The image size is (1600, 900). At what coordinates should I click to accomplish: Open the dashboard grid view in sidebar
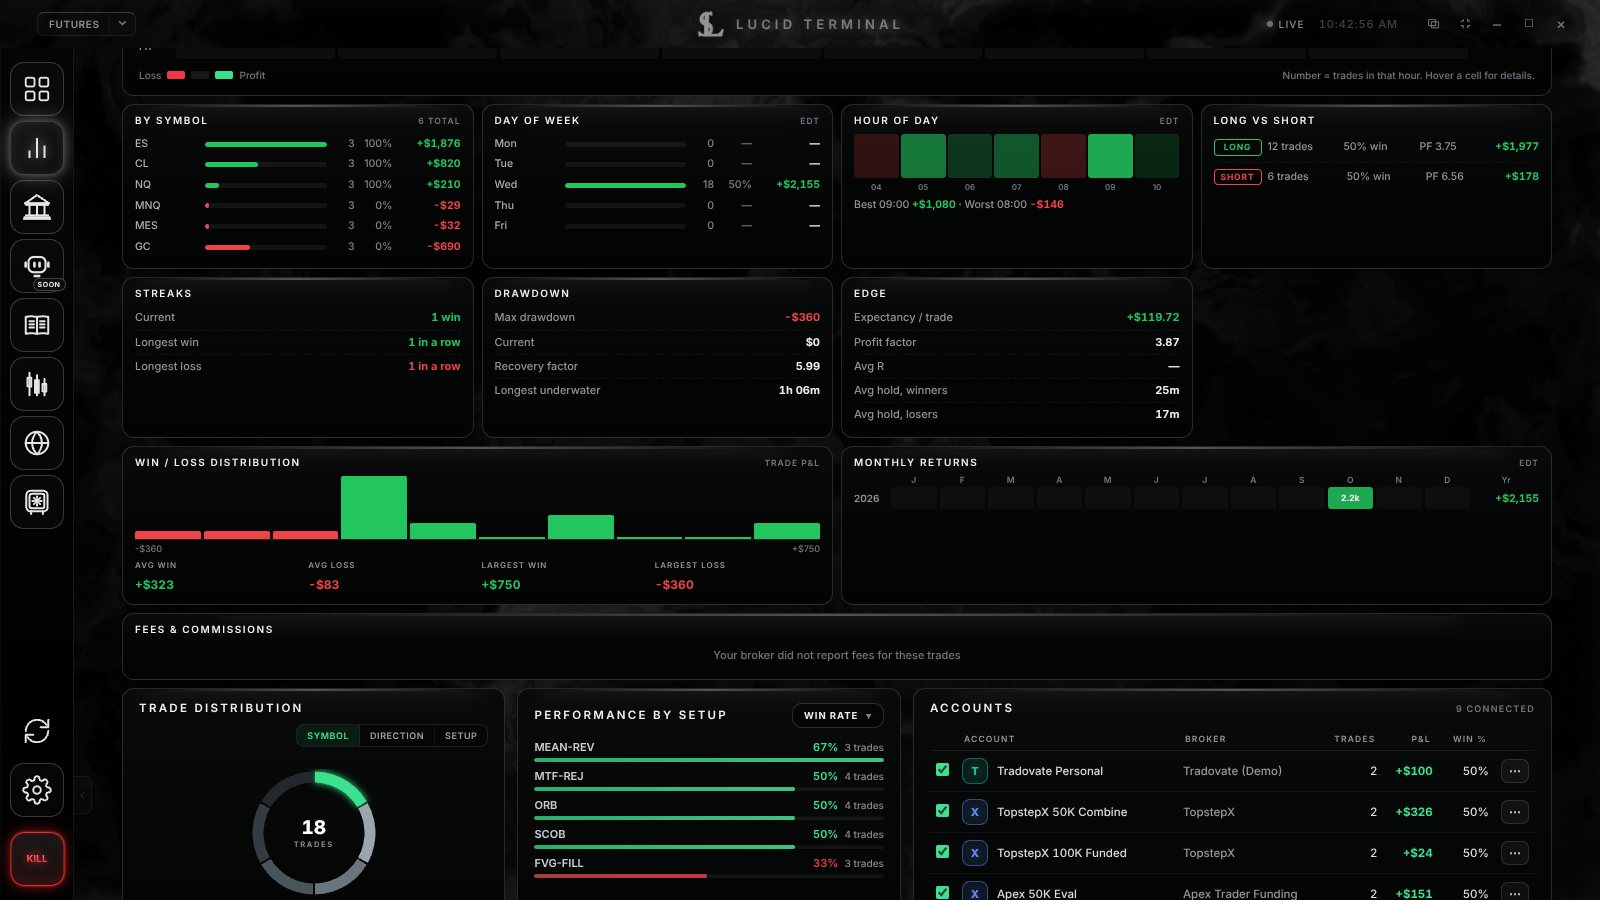click(37, 89)
